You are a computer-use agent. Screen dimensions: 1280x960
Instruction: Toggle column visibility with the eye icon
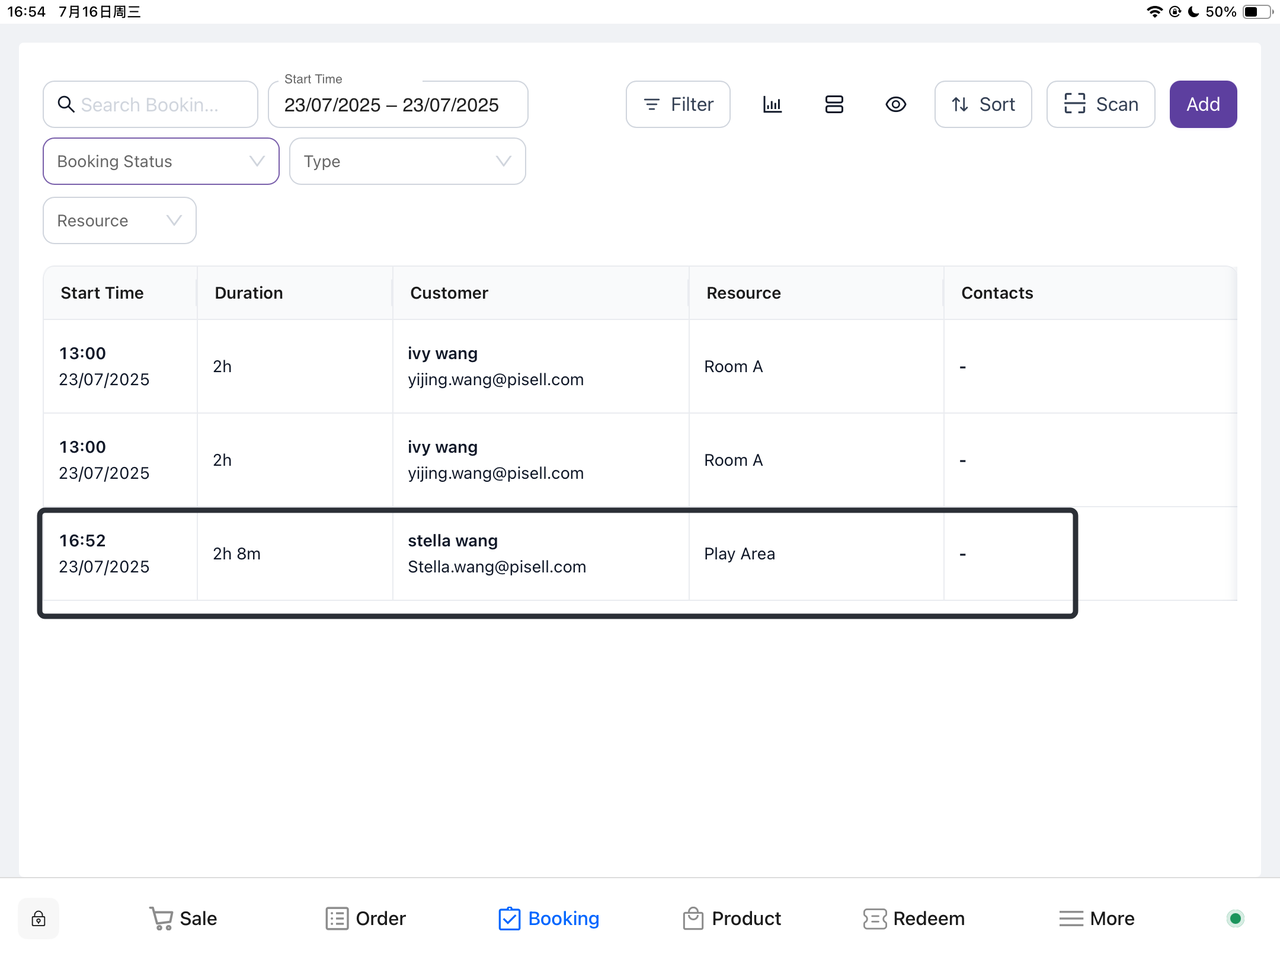(896, 105)
